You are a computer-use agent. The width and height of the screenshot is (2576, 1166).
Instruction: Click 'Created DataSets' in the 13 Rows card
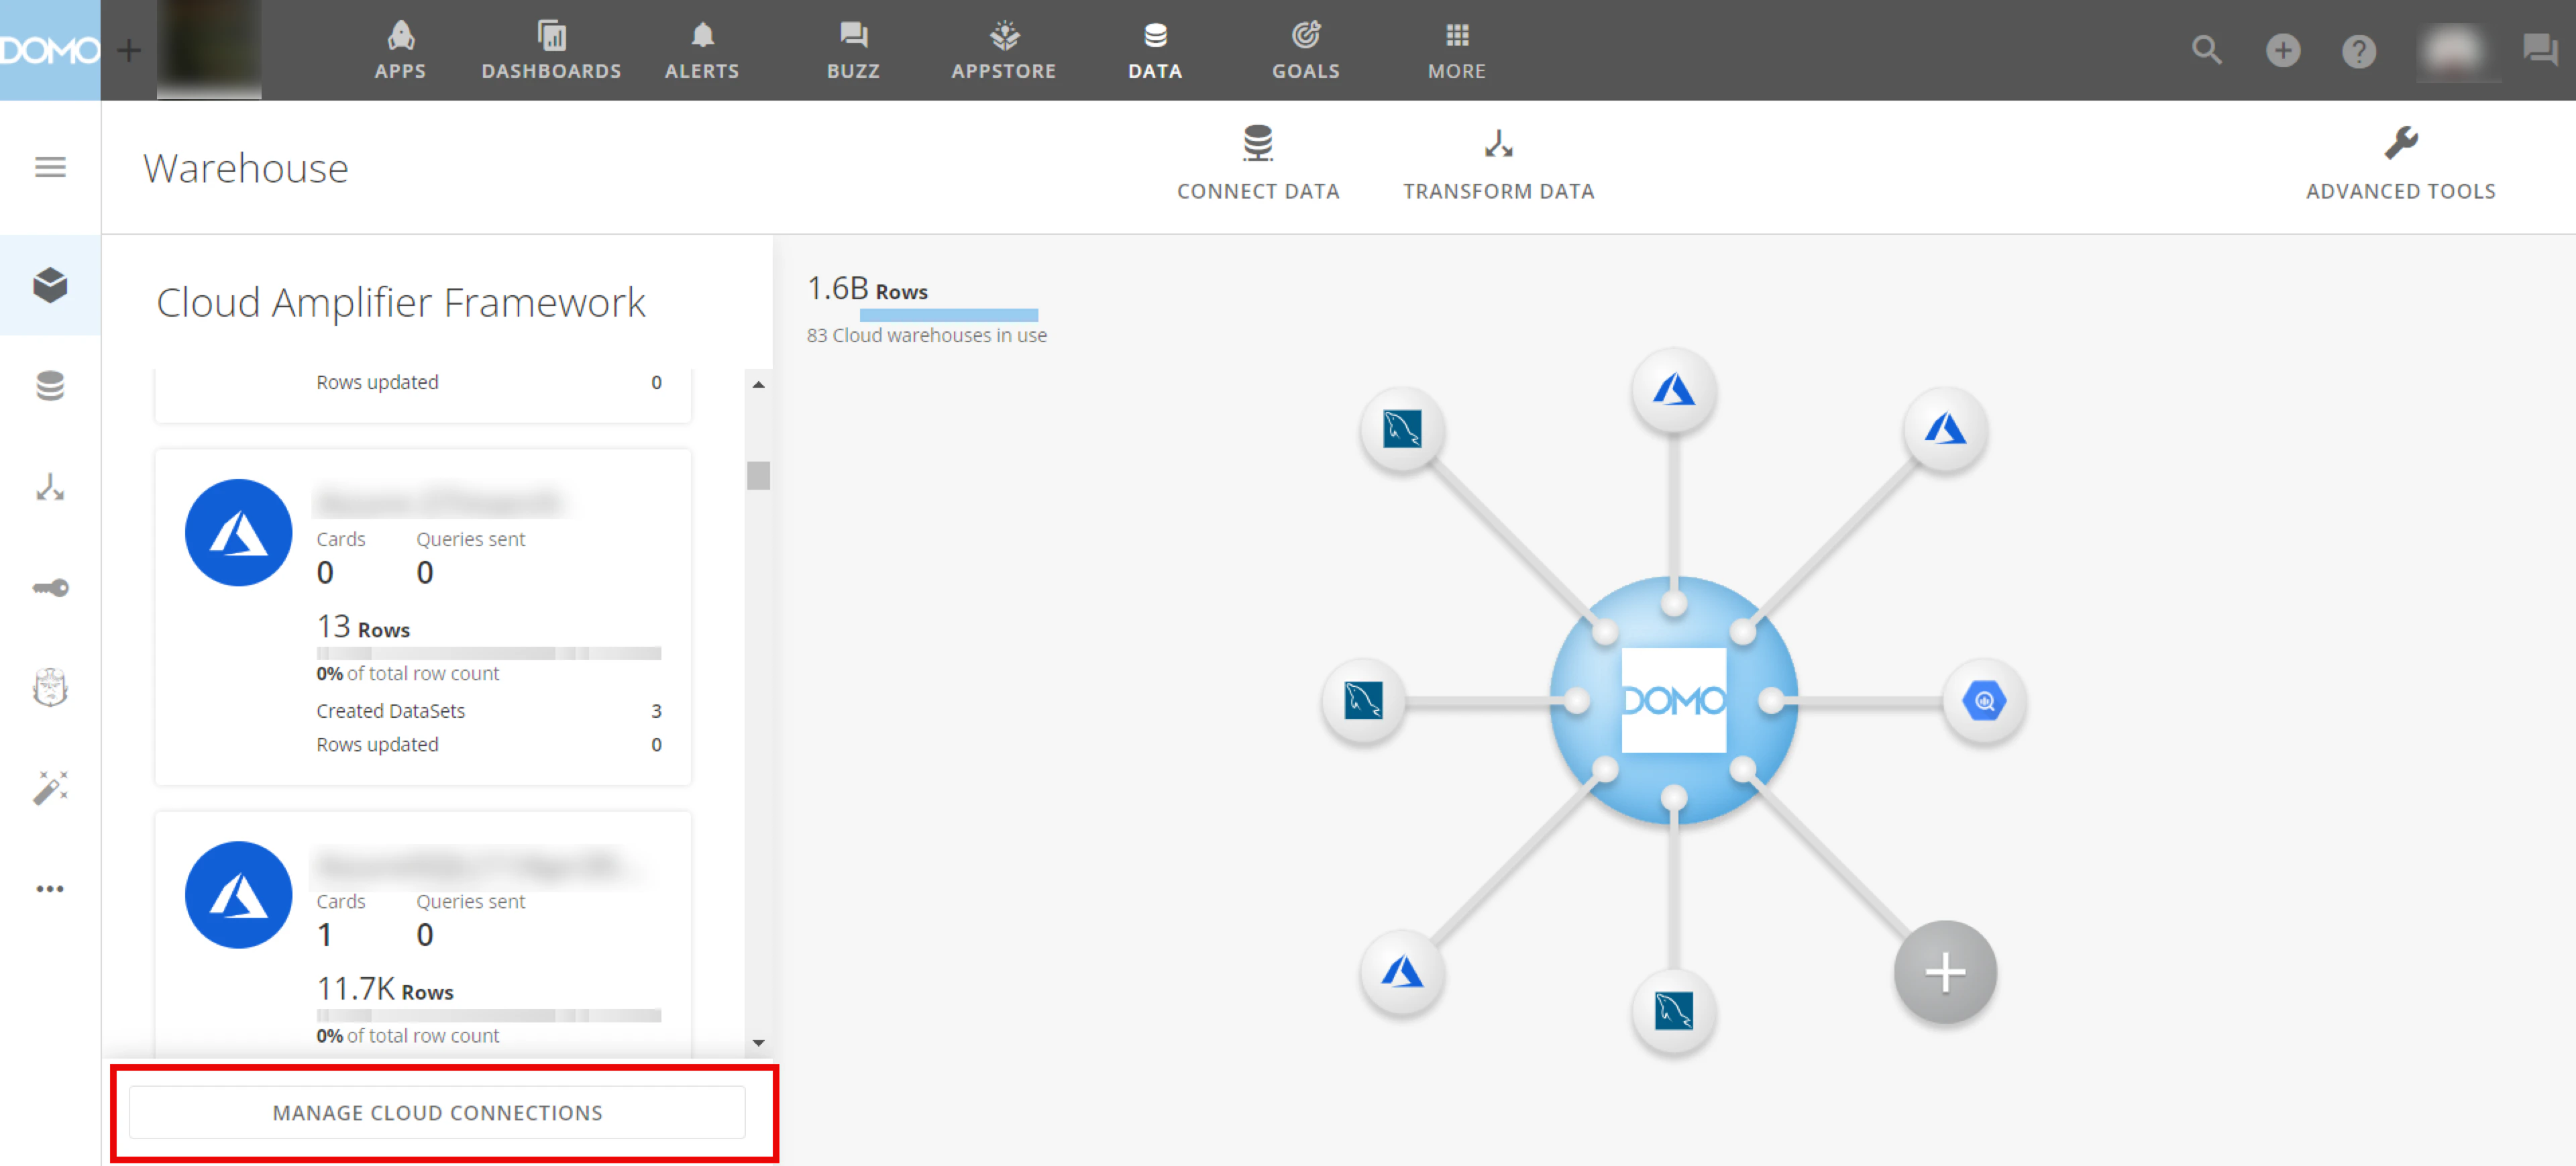click(391, 711)
